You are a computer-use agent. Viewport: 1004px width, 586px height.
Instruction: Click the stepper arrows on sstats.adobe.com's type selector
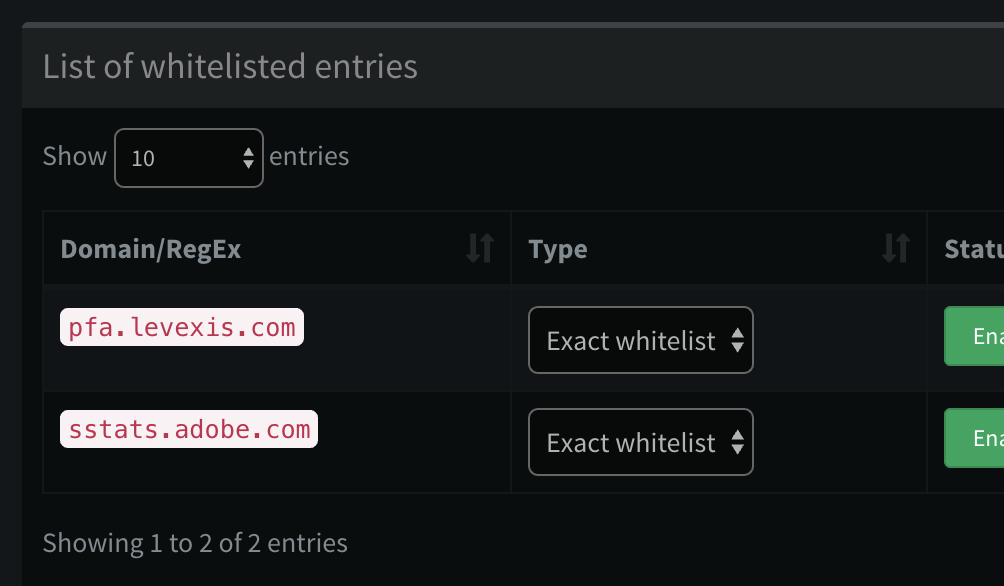point(738,441)
